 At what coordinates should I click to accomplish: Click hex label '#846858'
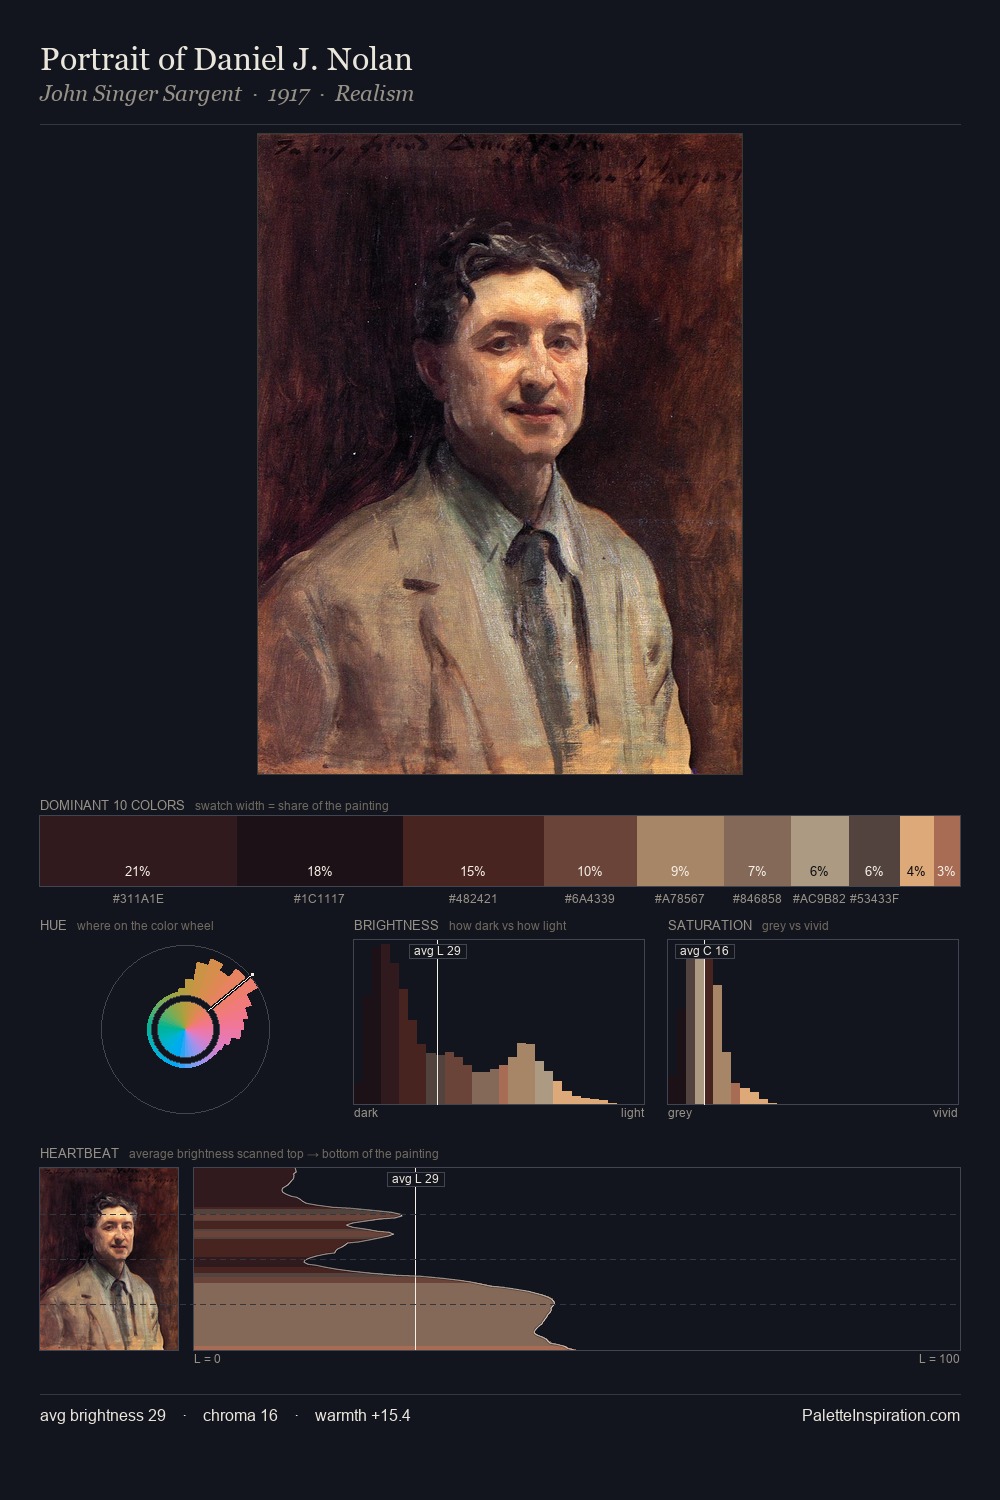(757, 899)
